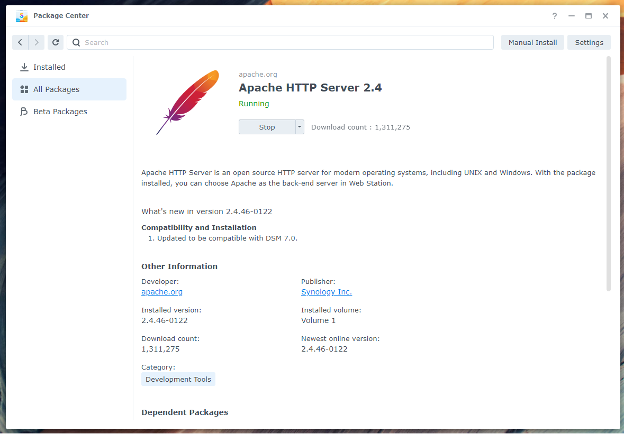
Task: Focus the Search input field
Action: 280,43
